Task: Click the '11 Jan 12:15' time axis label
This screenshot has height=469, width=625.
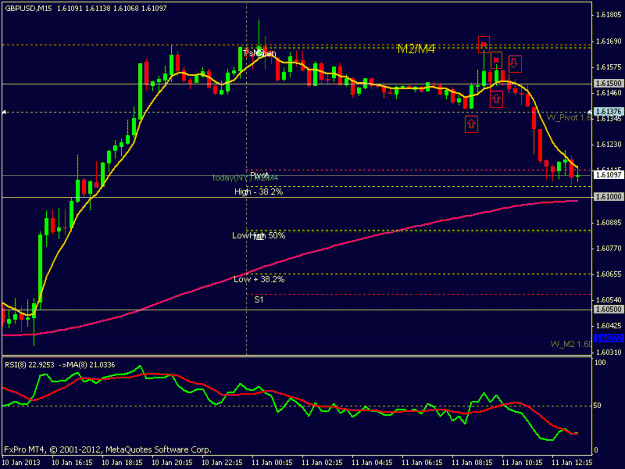Action: pyautogui.click(x=572, y=463)
